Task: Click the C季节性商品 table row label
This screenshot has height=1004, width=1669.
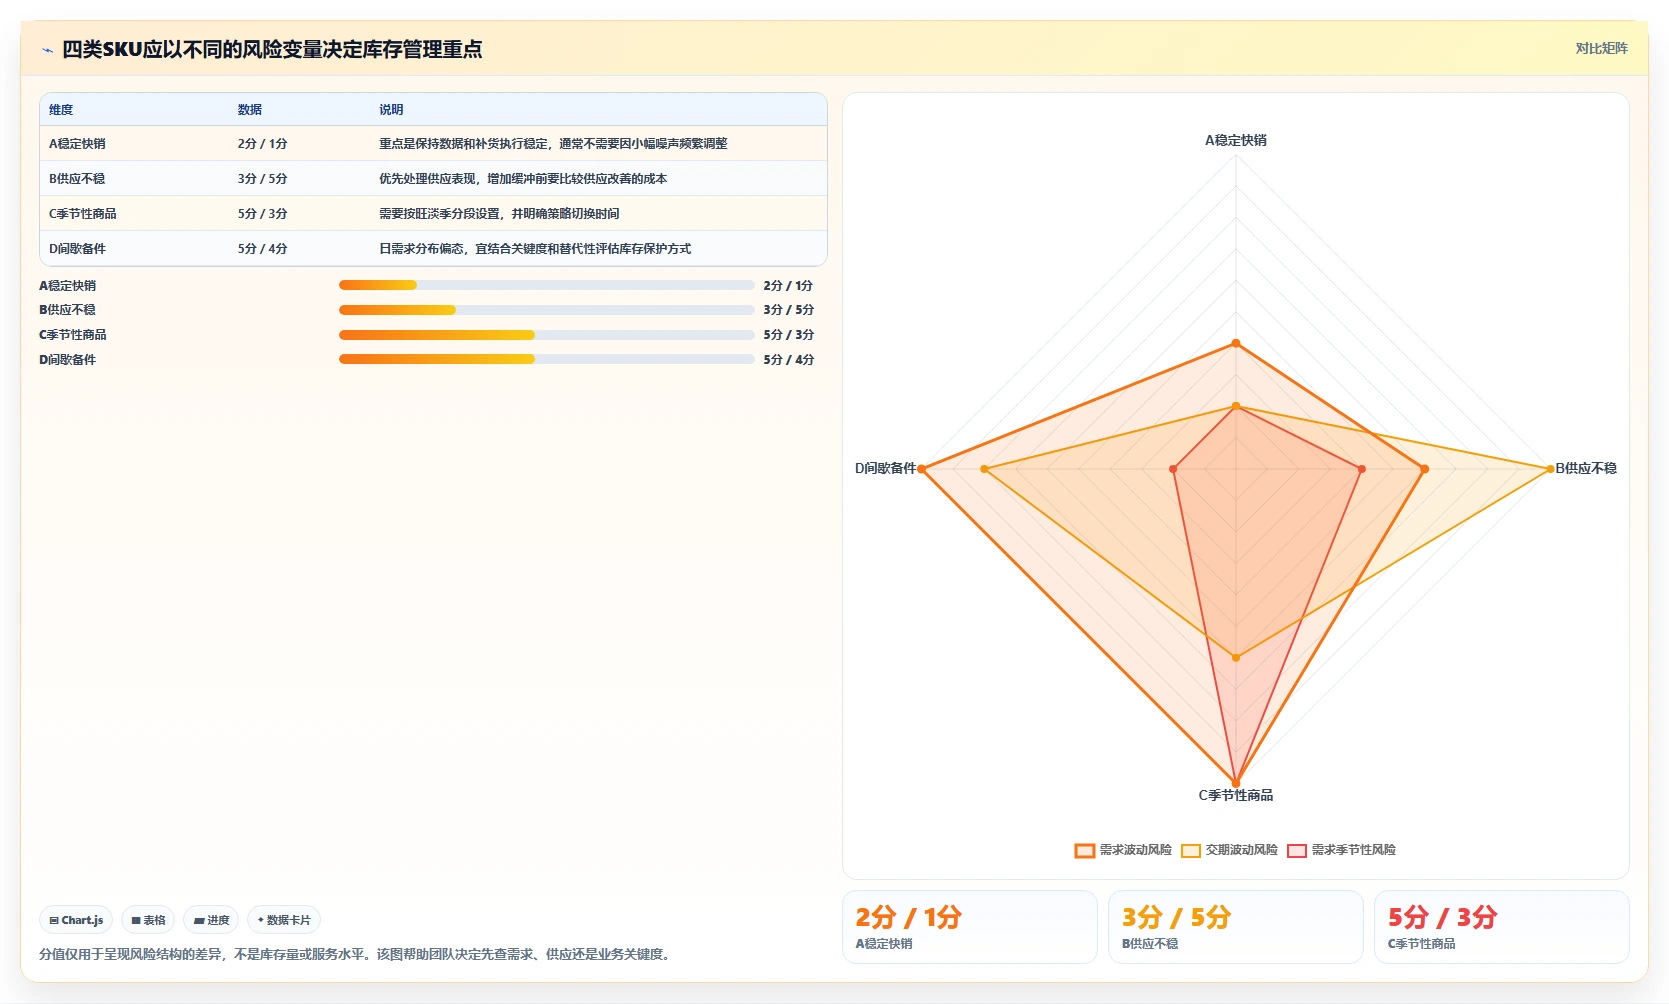Action: (x=83, y=214)
